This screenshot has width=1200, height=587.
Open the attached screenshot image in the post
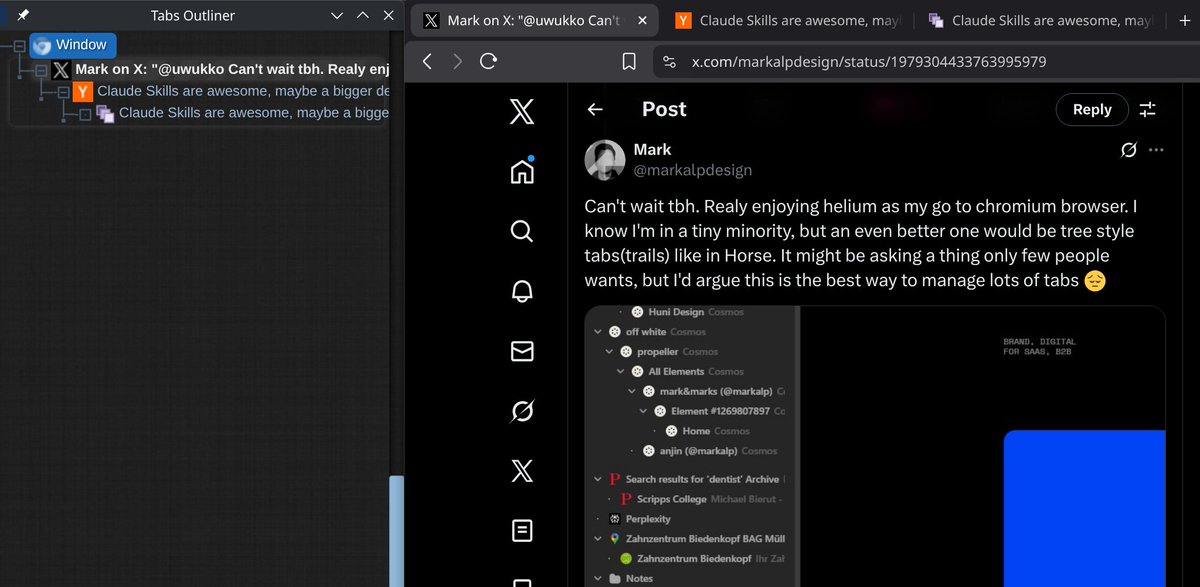coord(875,446)
